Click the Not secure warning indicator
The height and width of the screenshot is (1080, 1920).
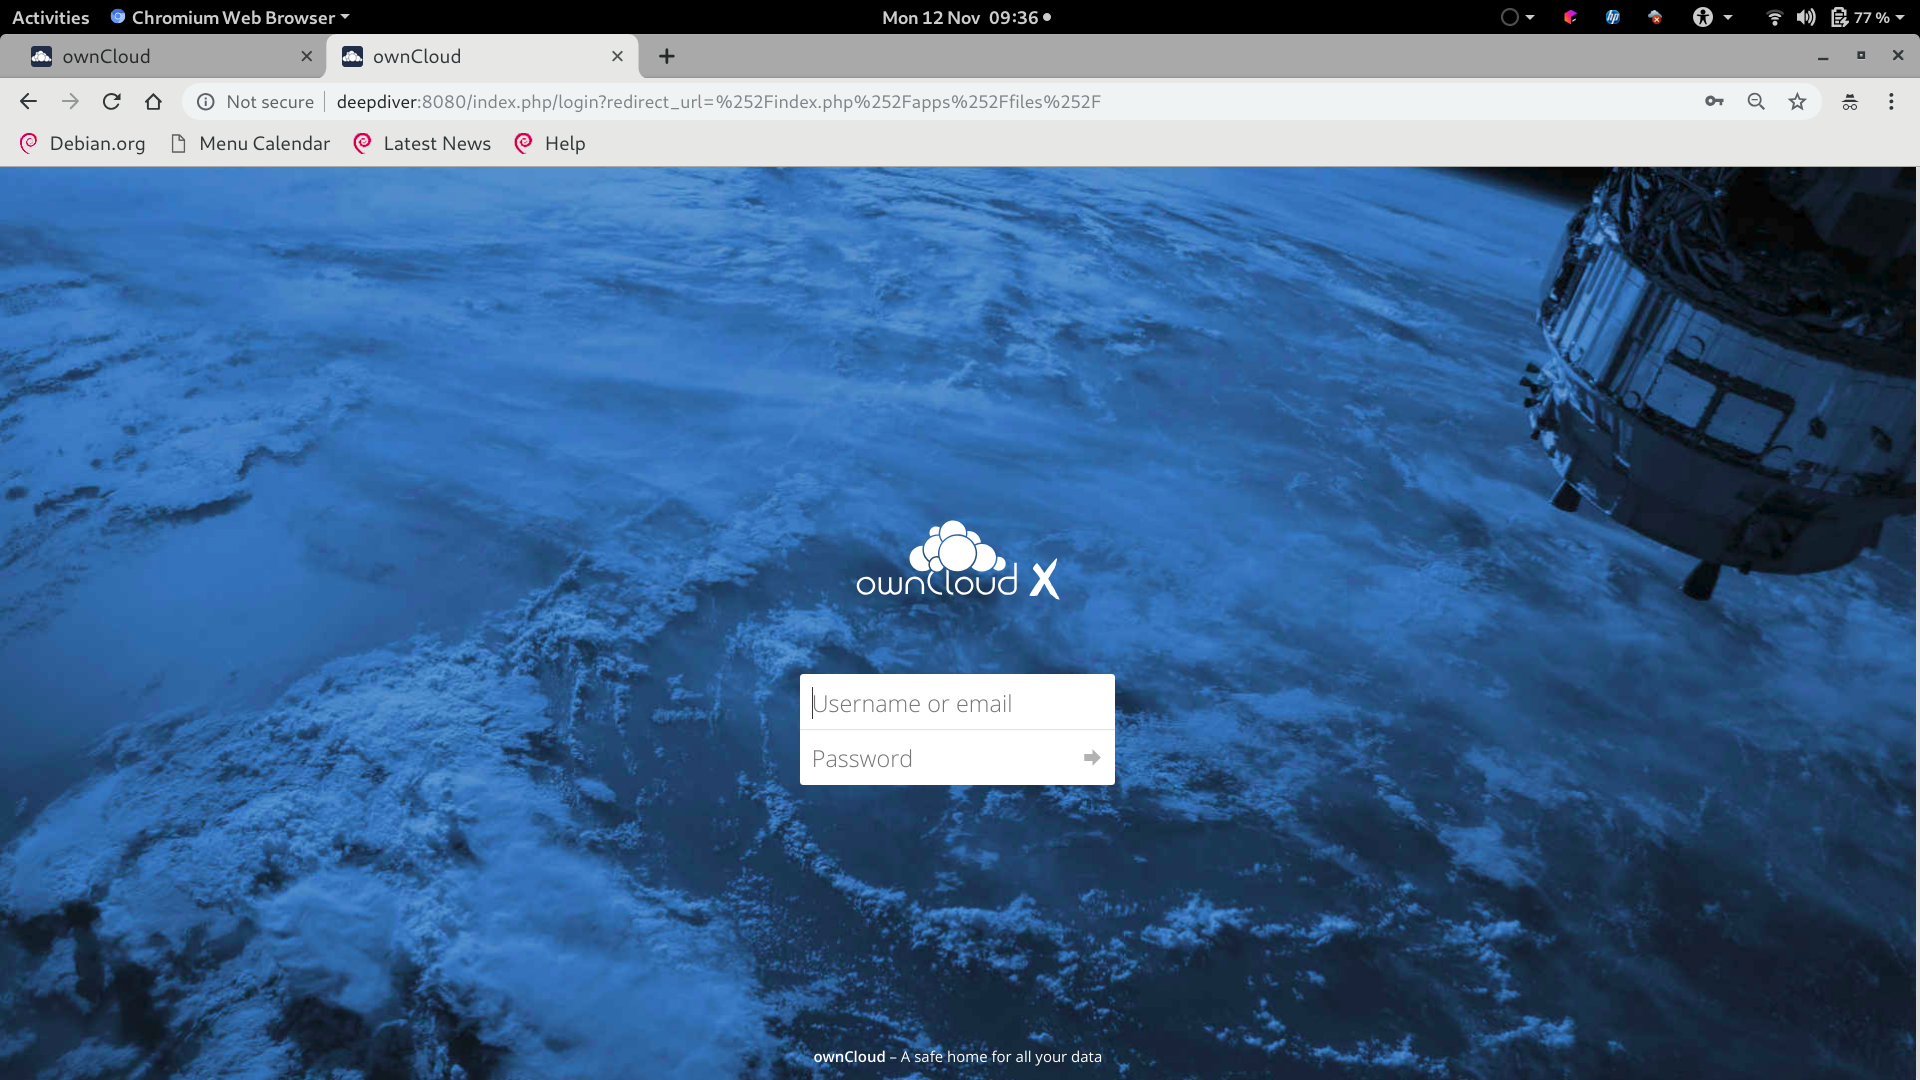click(x=255, y=101)
